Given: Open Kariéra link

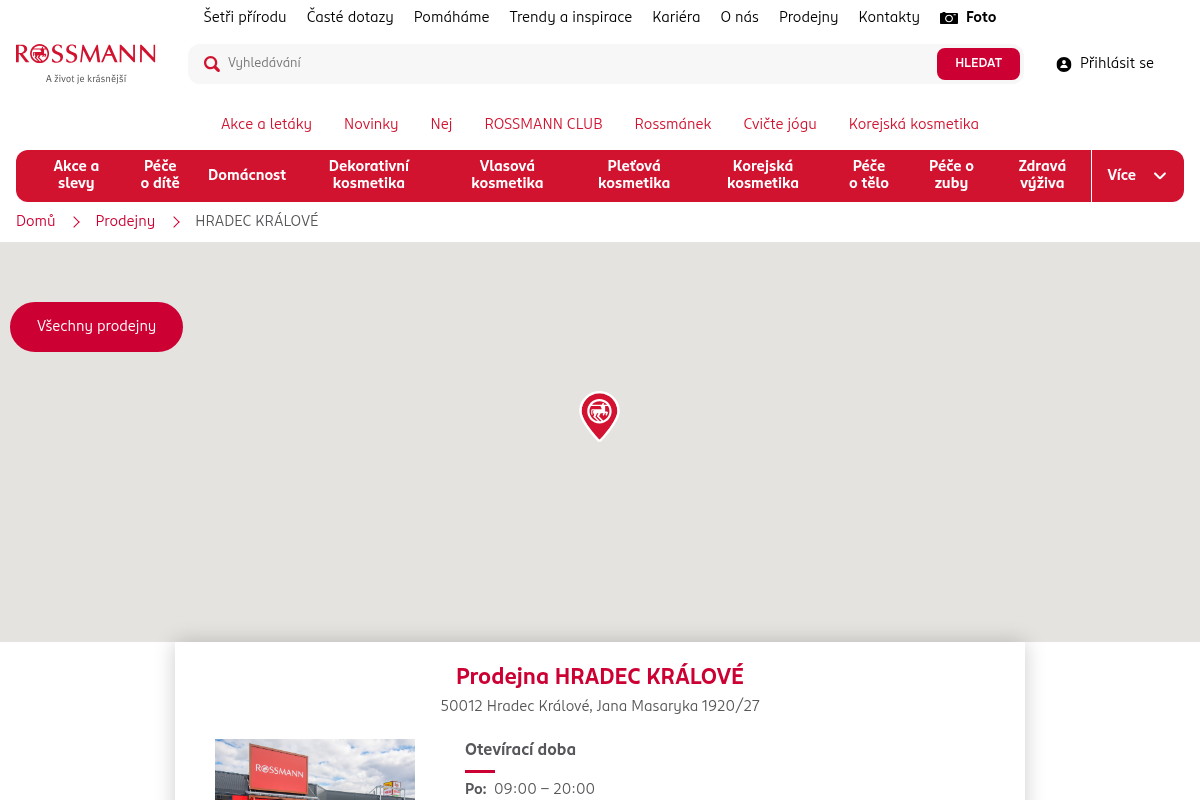Looking at the screenshot, I should coord(676,17).
